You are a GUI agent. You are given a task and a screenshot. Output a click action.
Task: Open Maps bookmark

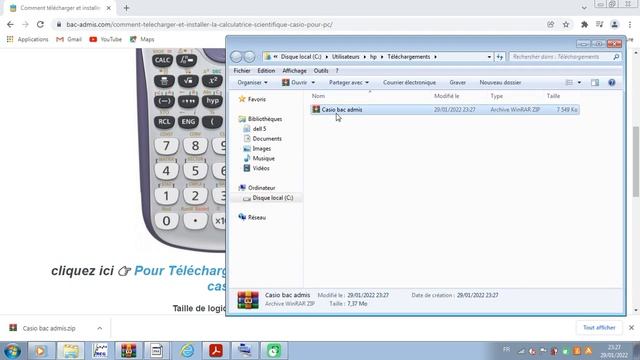142,39
